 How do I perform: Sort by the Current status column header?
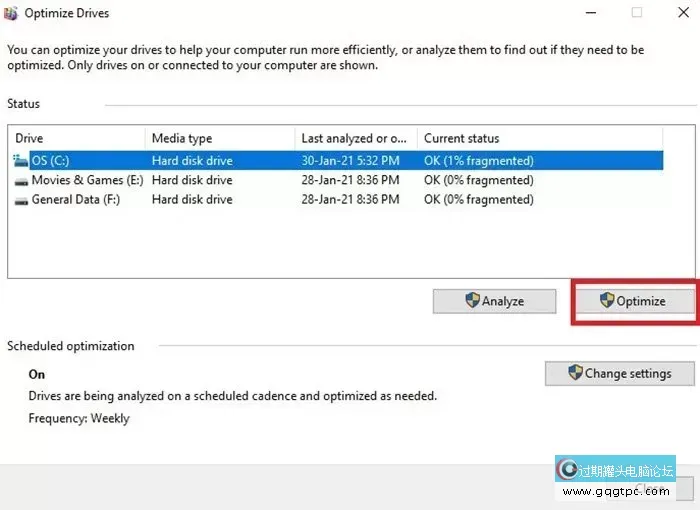pyautogui.click(x=538, y=138)
